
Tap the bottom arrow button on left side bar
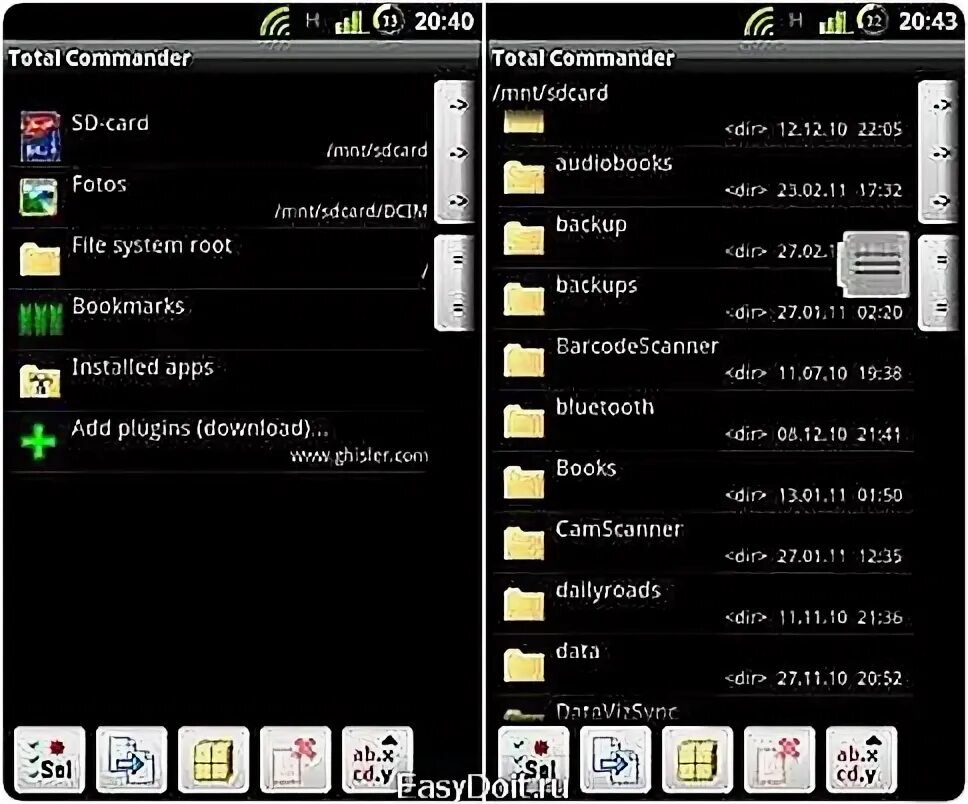(458, 201)
